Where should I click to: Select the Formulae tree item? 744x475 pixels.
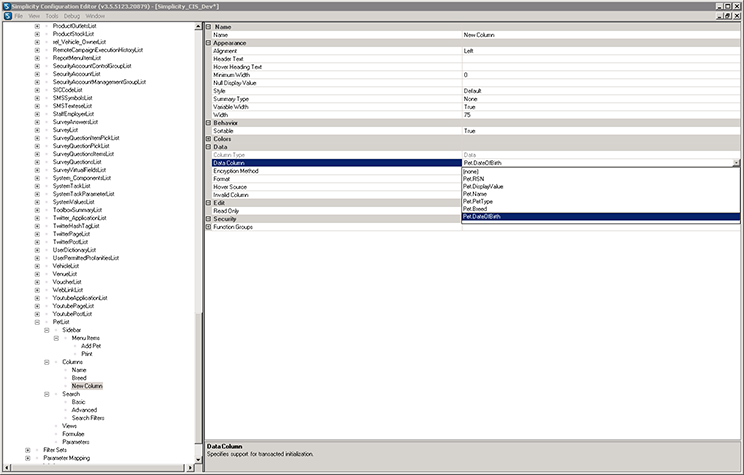(x=73, y=434)
